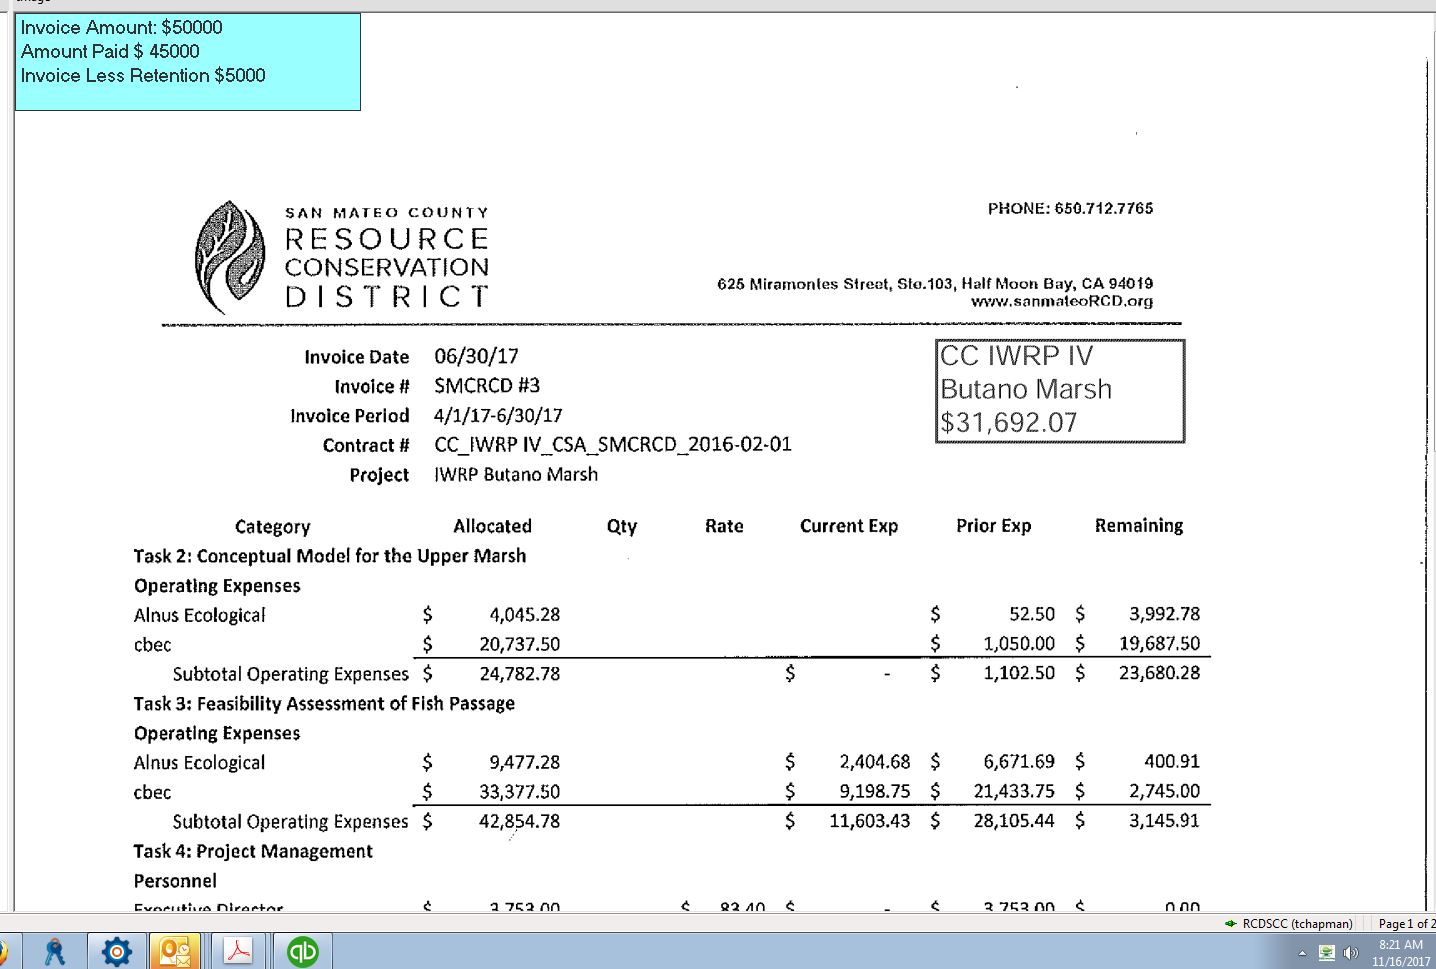1436x969 pixels.
Task: Click the RCDSCC (tchapman) status entry
Action: [x=1297, y=923]
